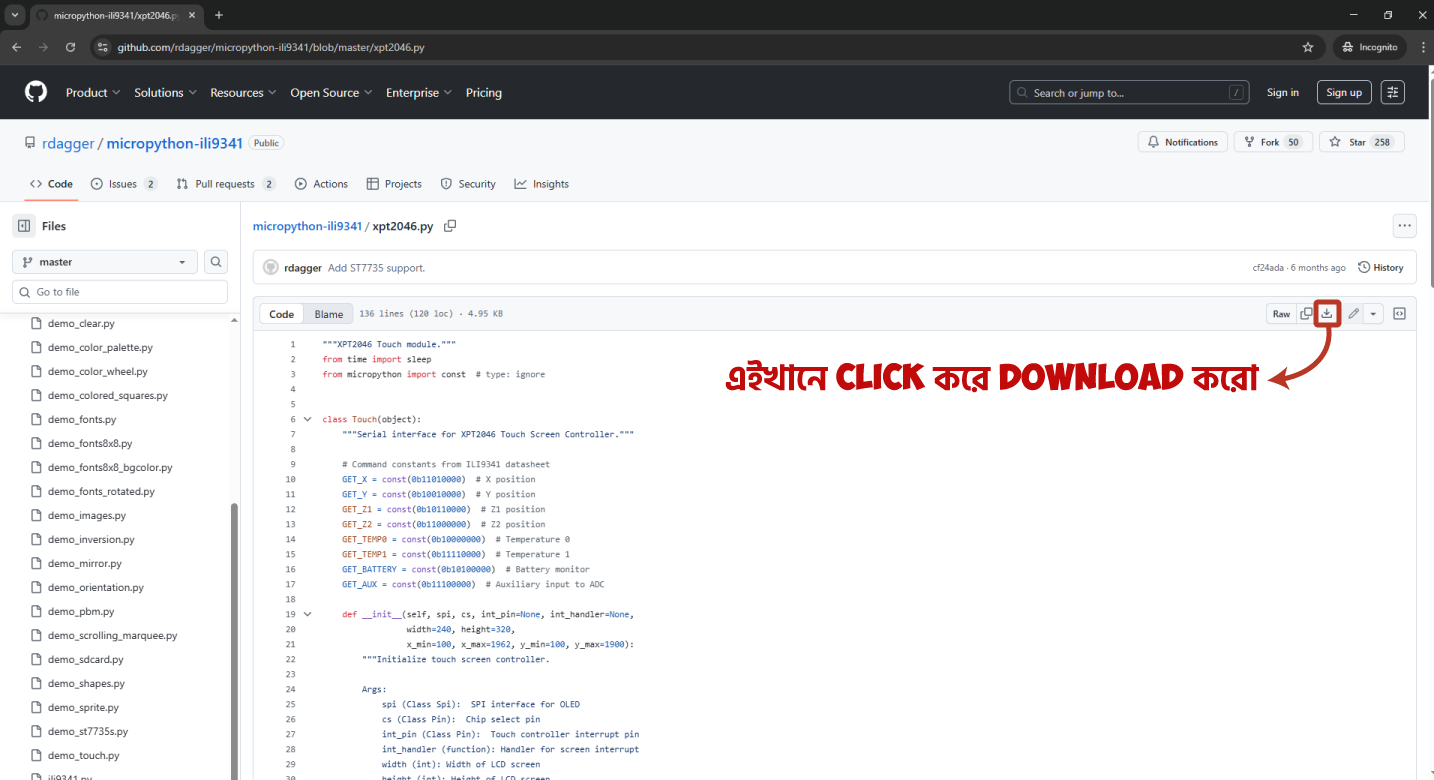Click the search files magnifier button
Screen dimensions: 1434x780
click(x=216, y=262)
